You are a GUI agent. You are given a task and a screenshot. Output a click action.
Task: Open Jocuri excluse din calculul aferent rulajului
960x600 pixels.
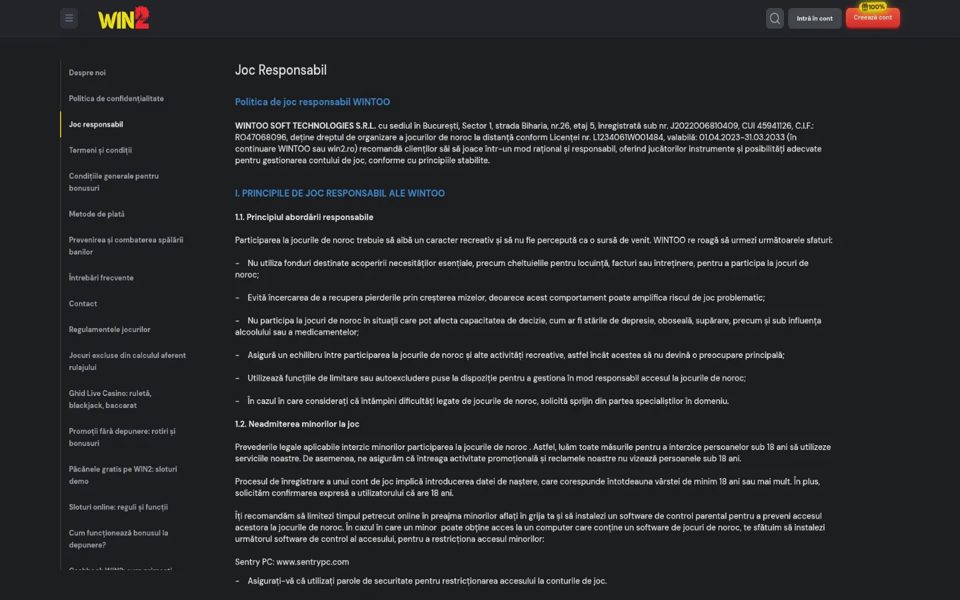point(127,361)
